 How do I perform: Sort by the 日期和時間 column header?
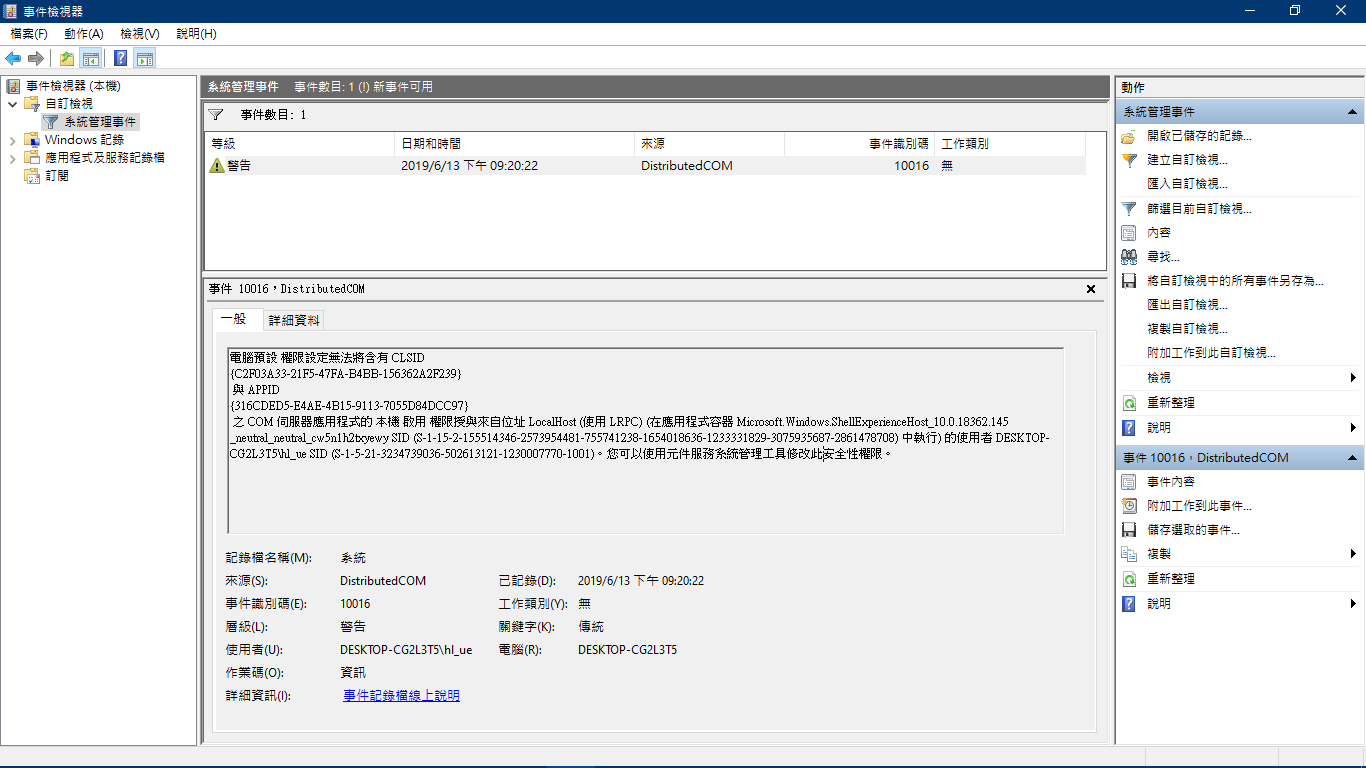point(515,144)
